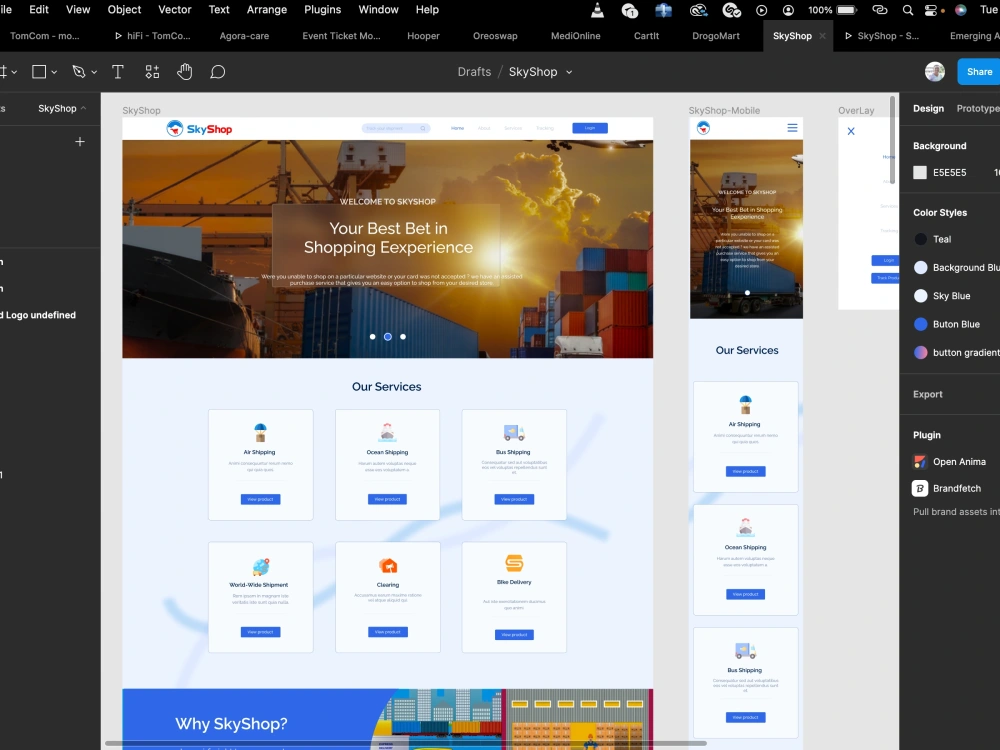Click the X close icon in OverLay frame

coord(851,131)
